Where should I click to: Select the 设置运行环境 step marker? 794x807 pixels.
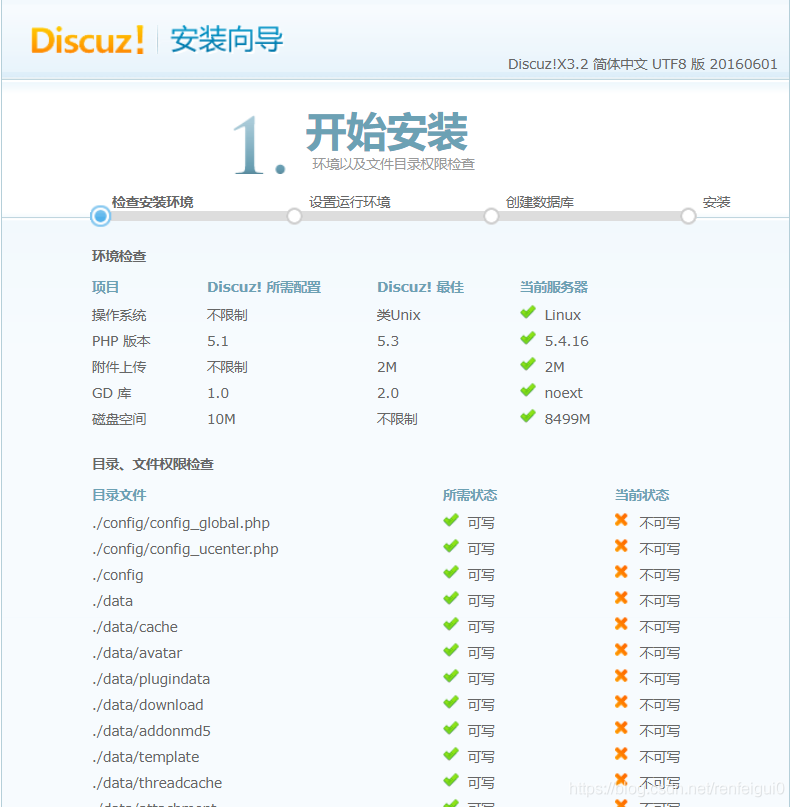[294, 216]
